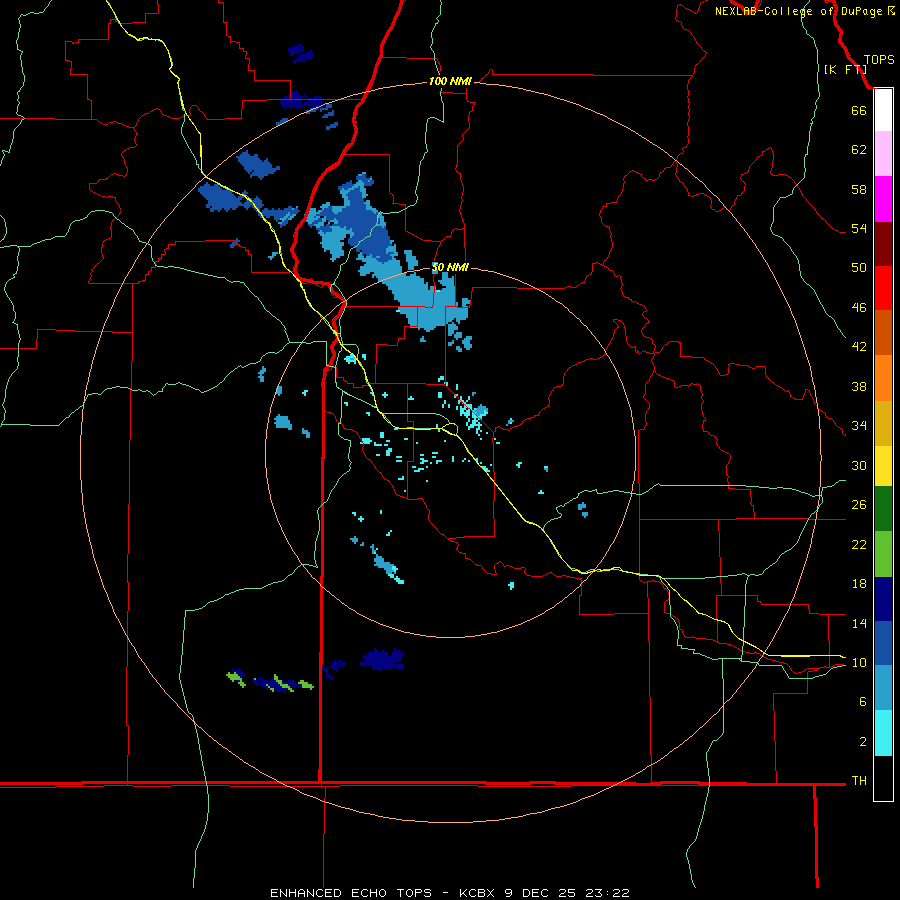Screen dimensions: 900x900
Task: Click the legend value 10
Action: click(859, 663)
